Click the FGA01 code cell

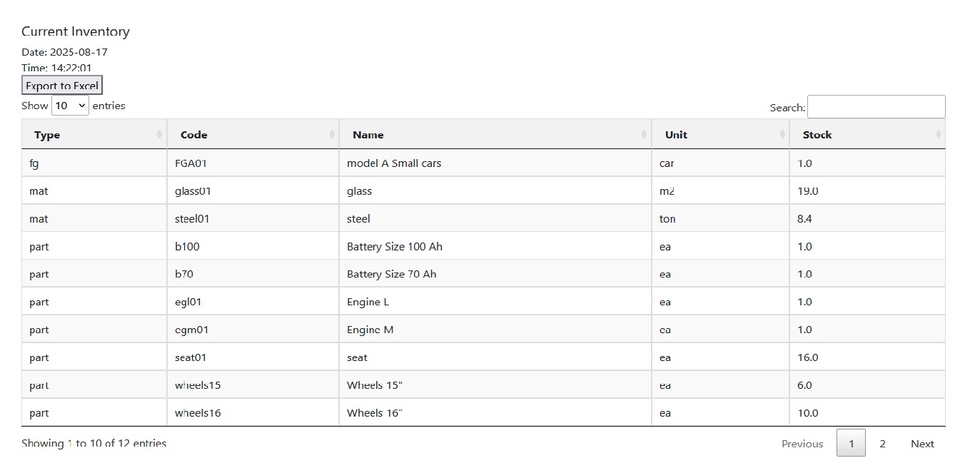click(190, 163)
